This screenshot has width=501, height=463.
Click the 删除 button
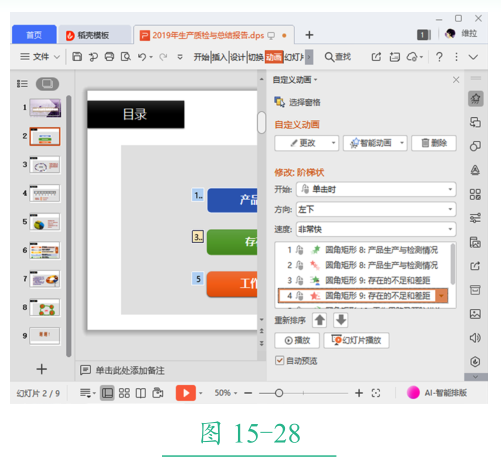434,143
